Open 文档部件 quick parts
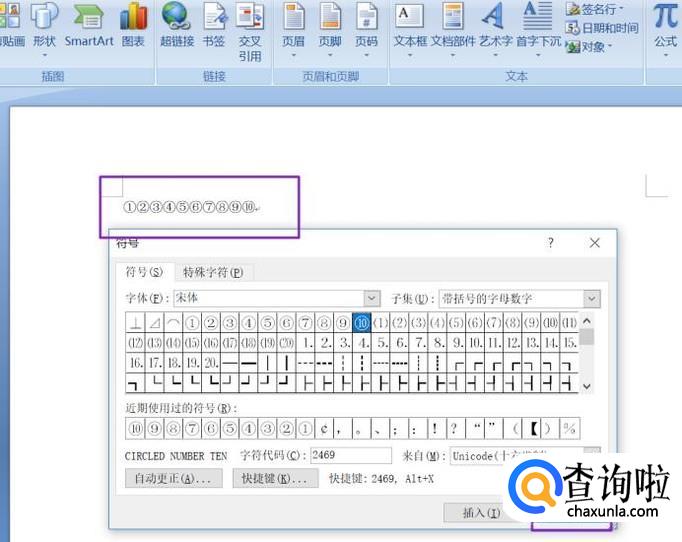Viewport: 682px width, 542px height. tap(453, 29)
